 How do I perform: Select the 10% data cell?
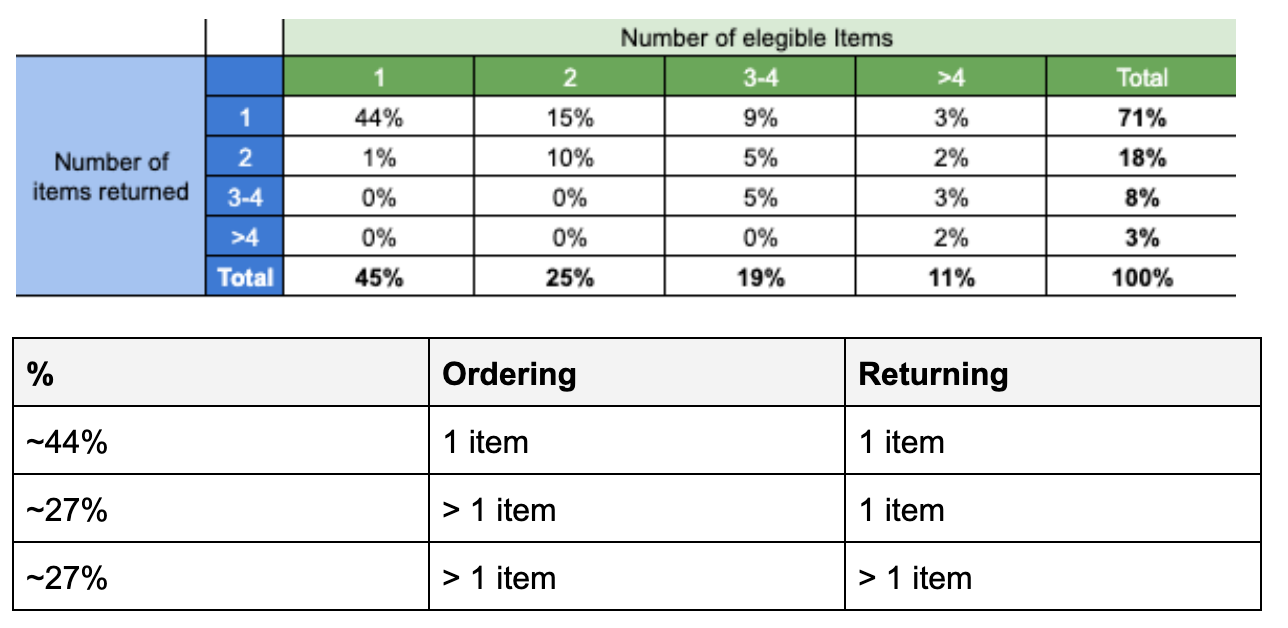pos(569,158)
